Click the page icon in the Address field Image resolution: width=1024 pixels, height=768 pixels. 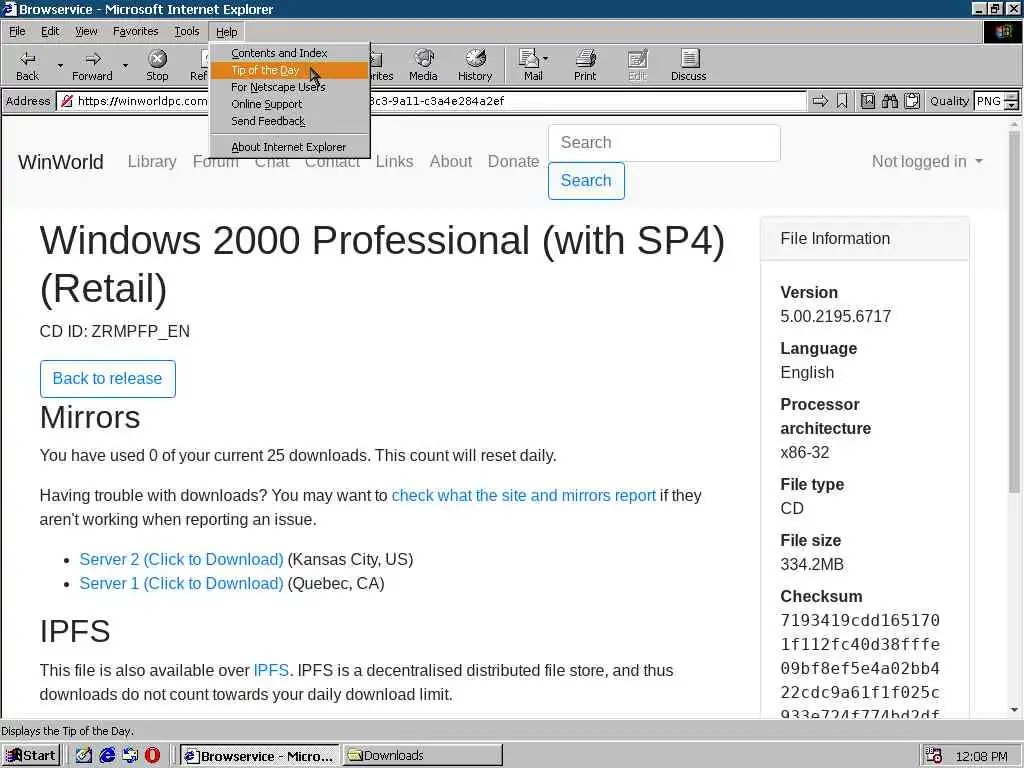pyautogui.click(x=67, y=101)
